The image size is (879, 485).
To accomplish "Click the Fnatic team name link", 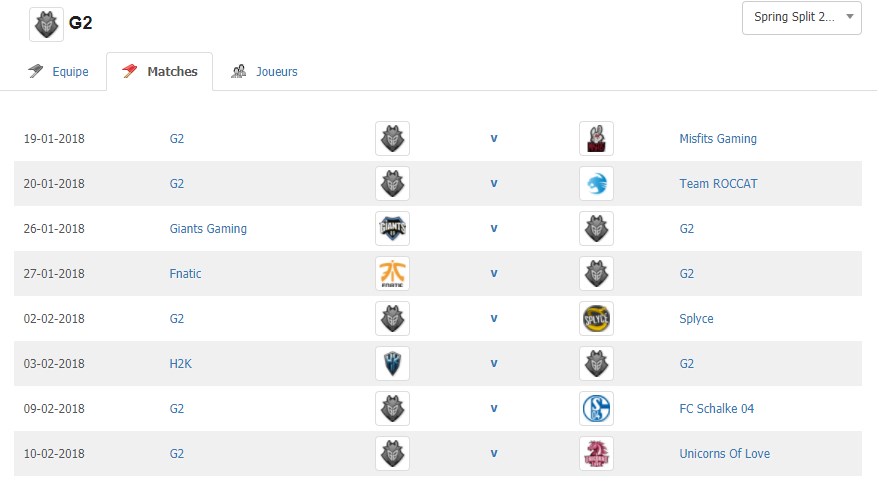I will click(x=185, y=274).
